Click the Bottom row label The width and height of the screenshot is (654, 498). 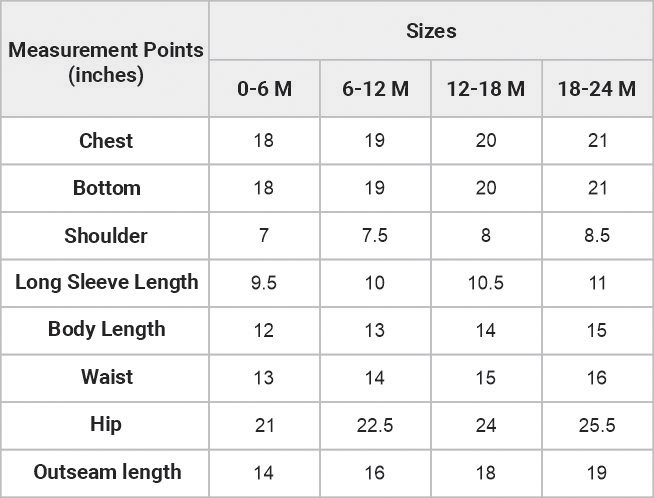pos(105,188)
